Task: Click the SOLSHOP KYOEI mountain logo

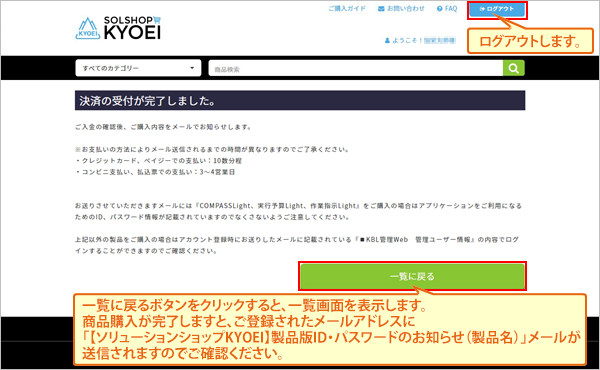Action: [88, 28]
